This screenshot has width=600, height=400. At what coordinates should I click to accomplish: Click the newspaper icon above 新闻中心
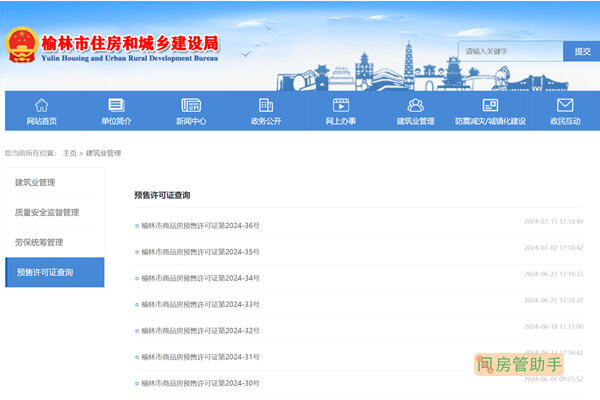pyautogui.click(x=191, y=105)
